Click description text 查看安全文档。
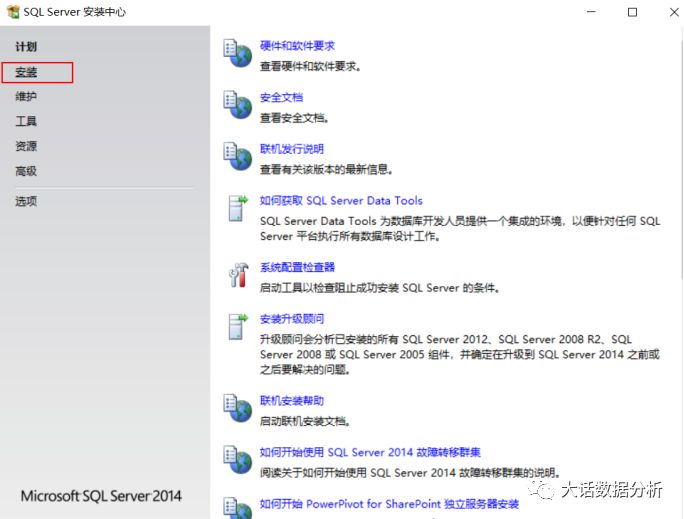Image resolution: width=684 pixels, height=519 pixels. 294,118
